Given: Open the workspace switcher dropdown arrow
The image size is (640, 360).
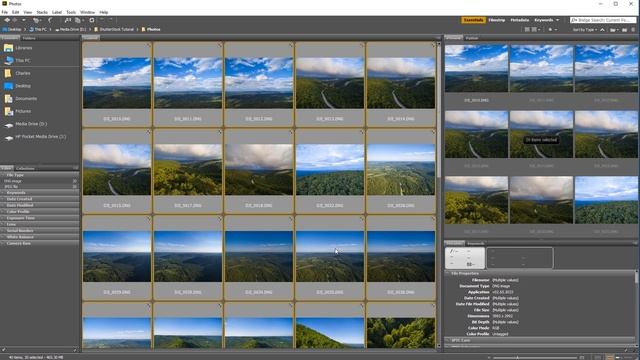Looking at the screenshot, I should click(x=558, y=20).
